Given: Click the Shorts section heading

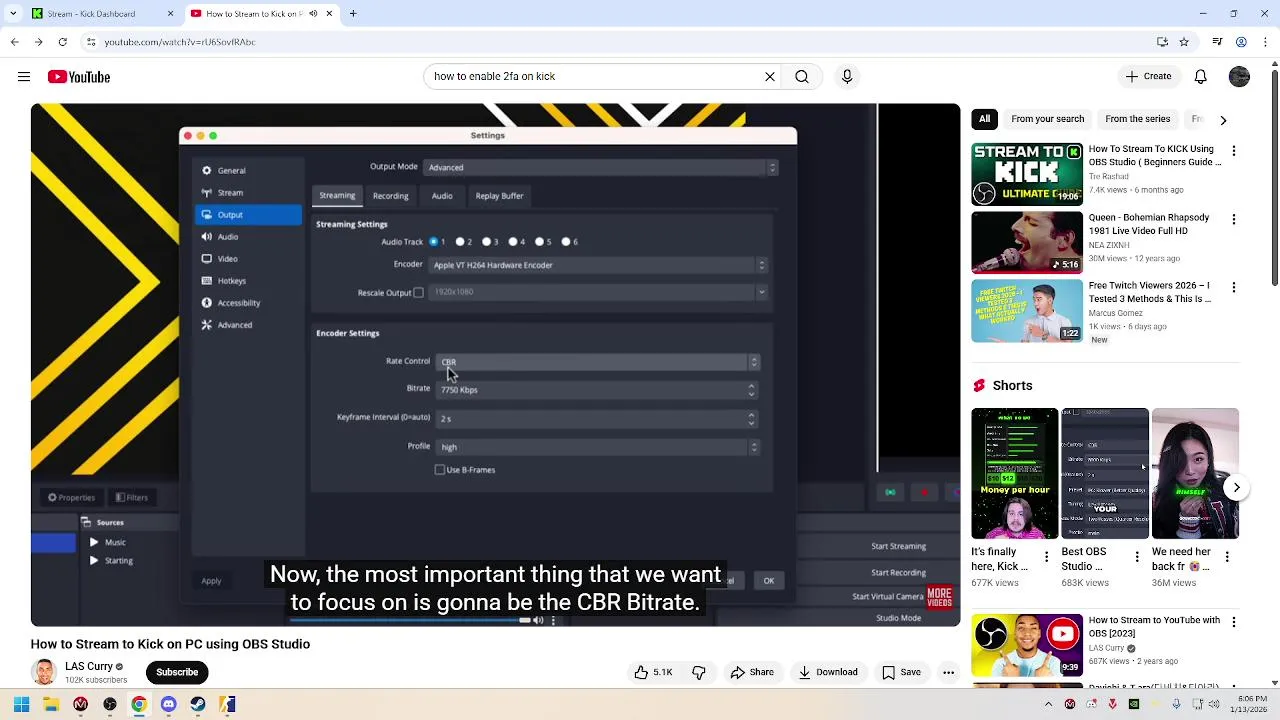Looking at the screenshot, I should [x=1012, y=385].
